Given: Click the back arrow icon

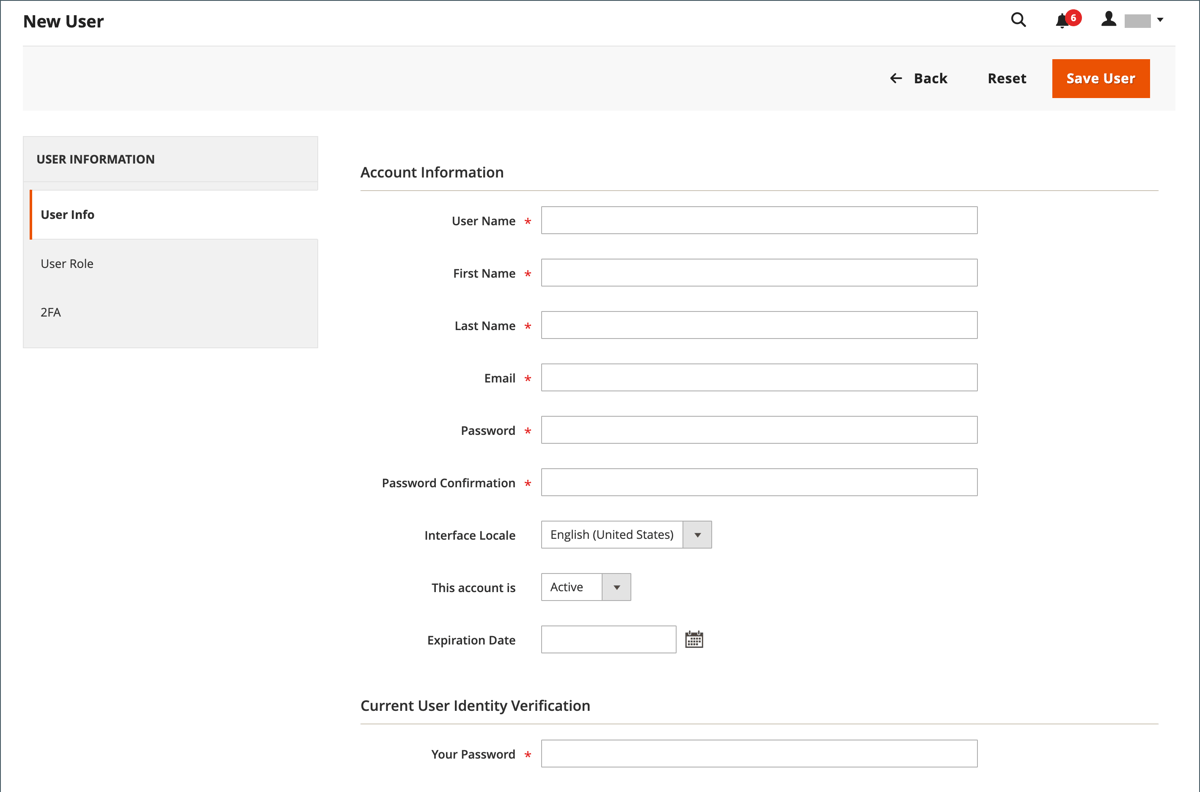Looking at the screenshot, I should click(x=895, y=78).
